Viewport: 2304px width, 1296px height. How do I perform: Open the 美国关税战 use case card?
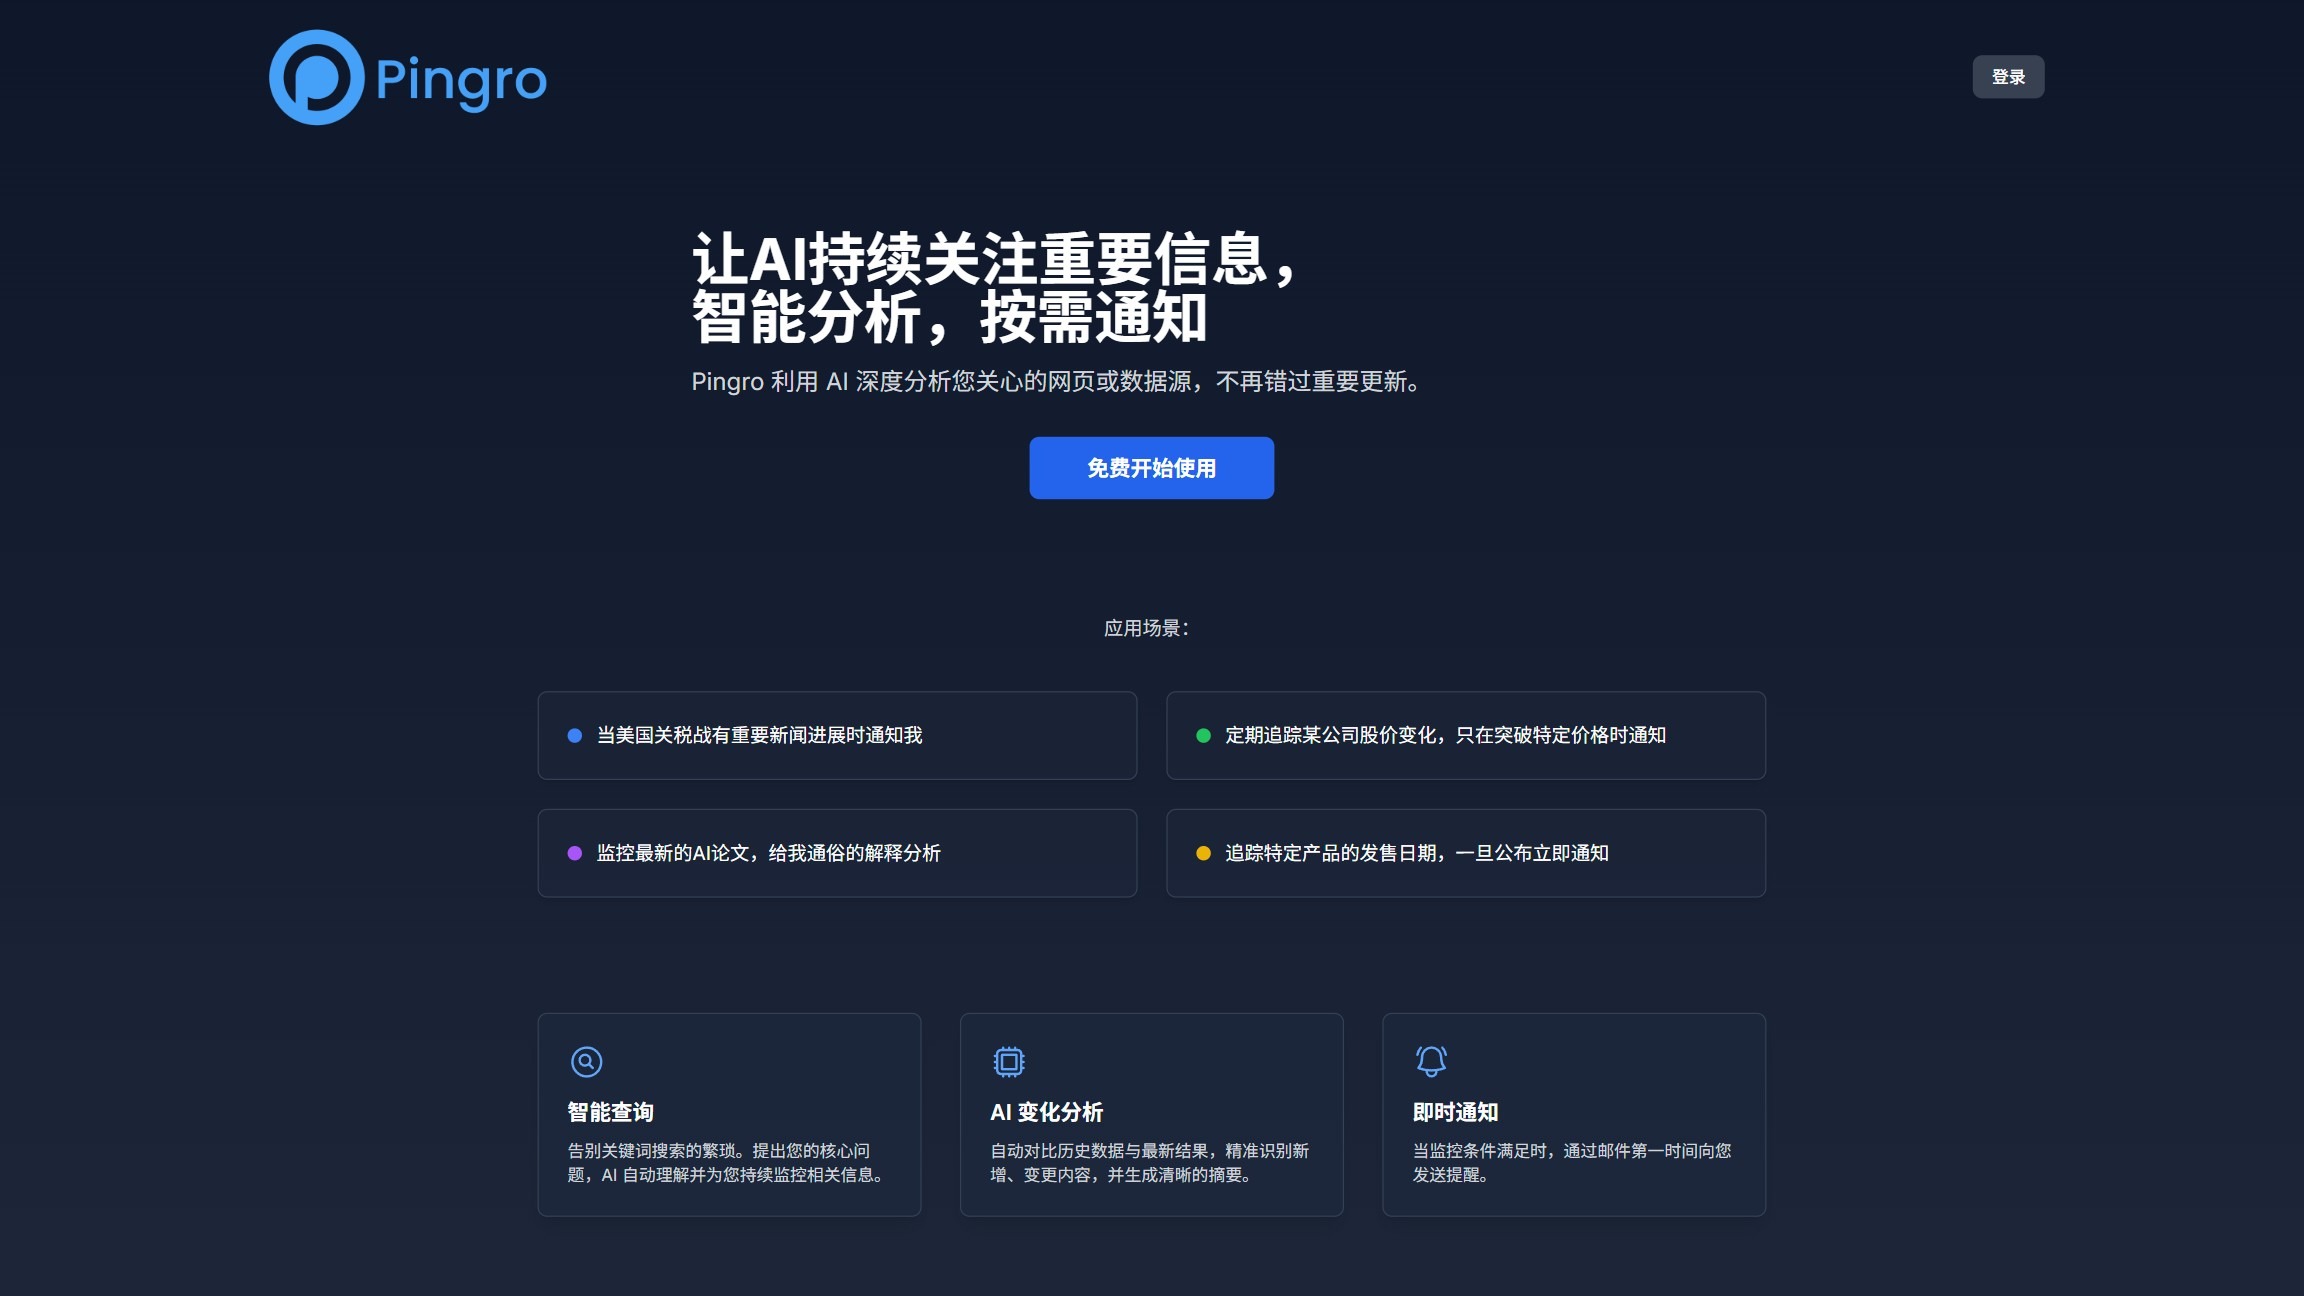click(837, 735)
